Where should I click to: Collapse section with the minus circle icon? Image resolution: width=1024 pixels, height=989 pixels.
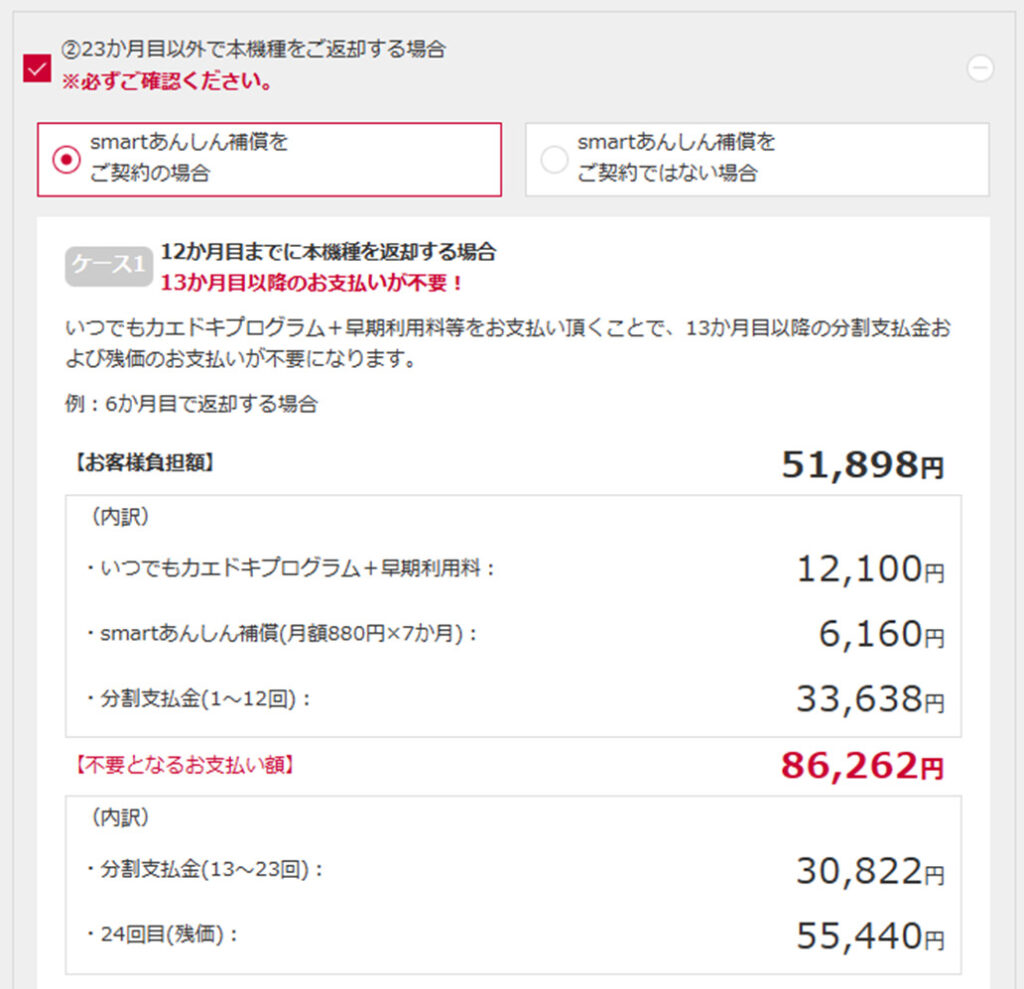tap(980, 68)
